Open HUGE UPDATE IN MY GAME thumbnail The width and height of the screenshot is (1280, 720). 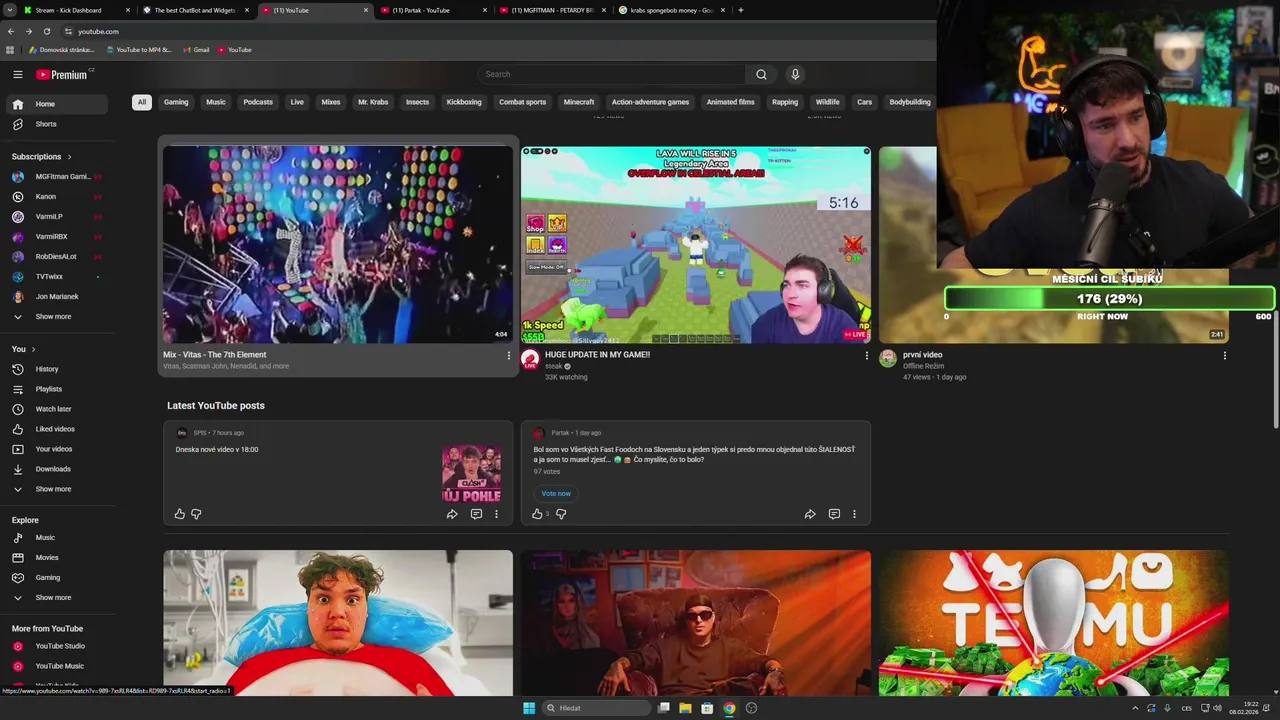click(x=696, y=245)
